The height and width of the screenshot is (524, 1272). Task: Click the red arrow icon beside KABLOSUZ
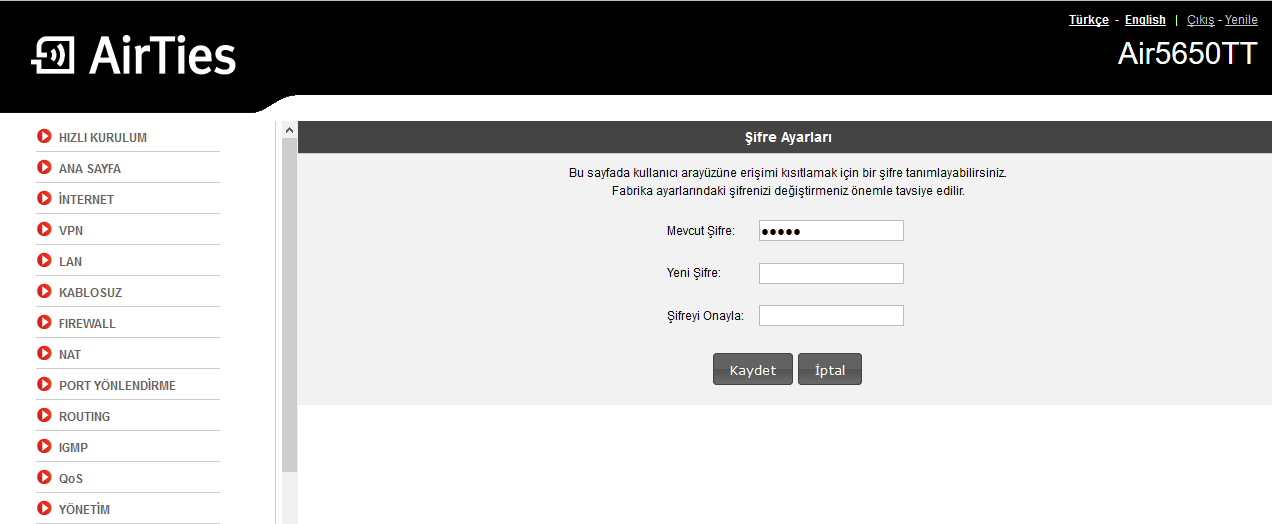click(x=44, y=292)
